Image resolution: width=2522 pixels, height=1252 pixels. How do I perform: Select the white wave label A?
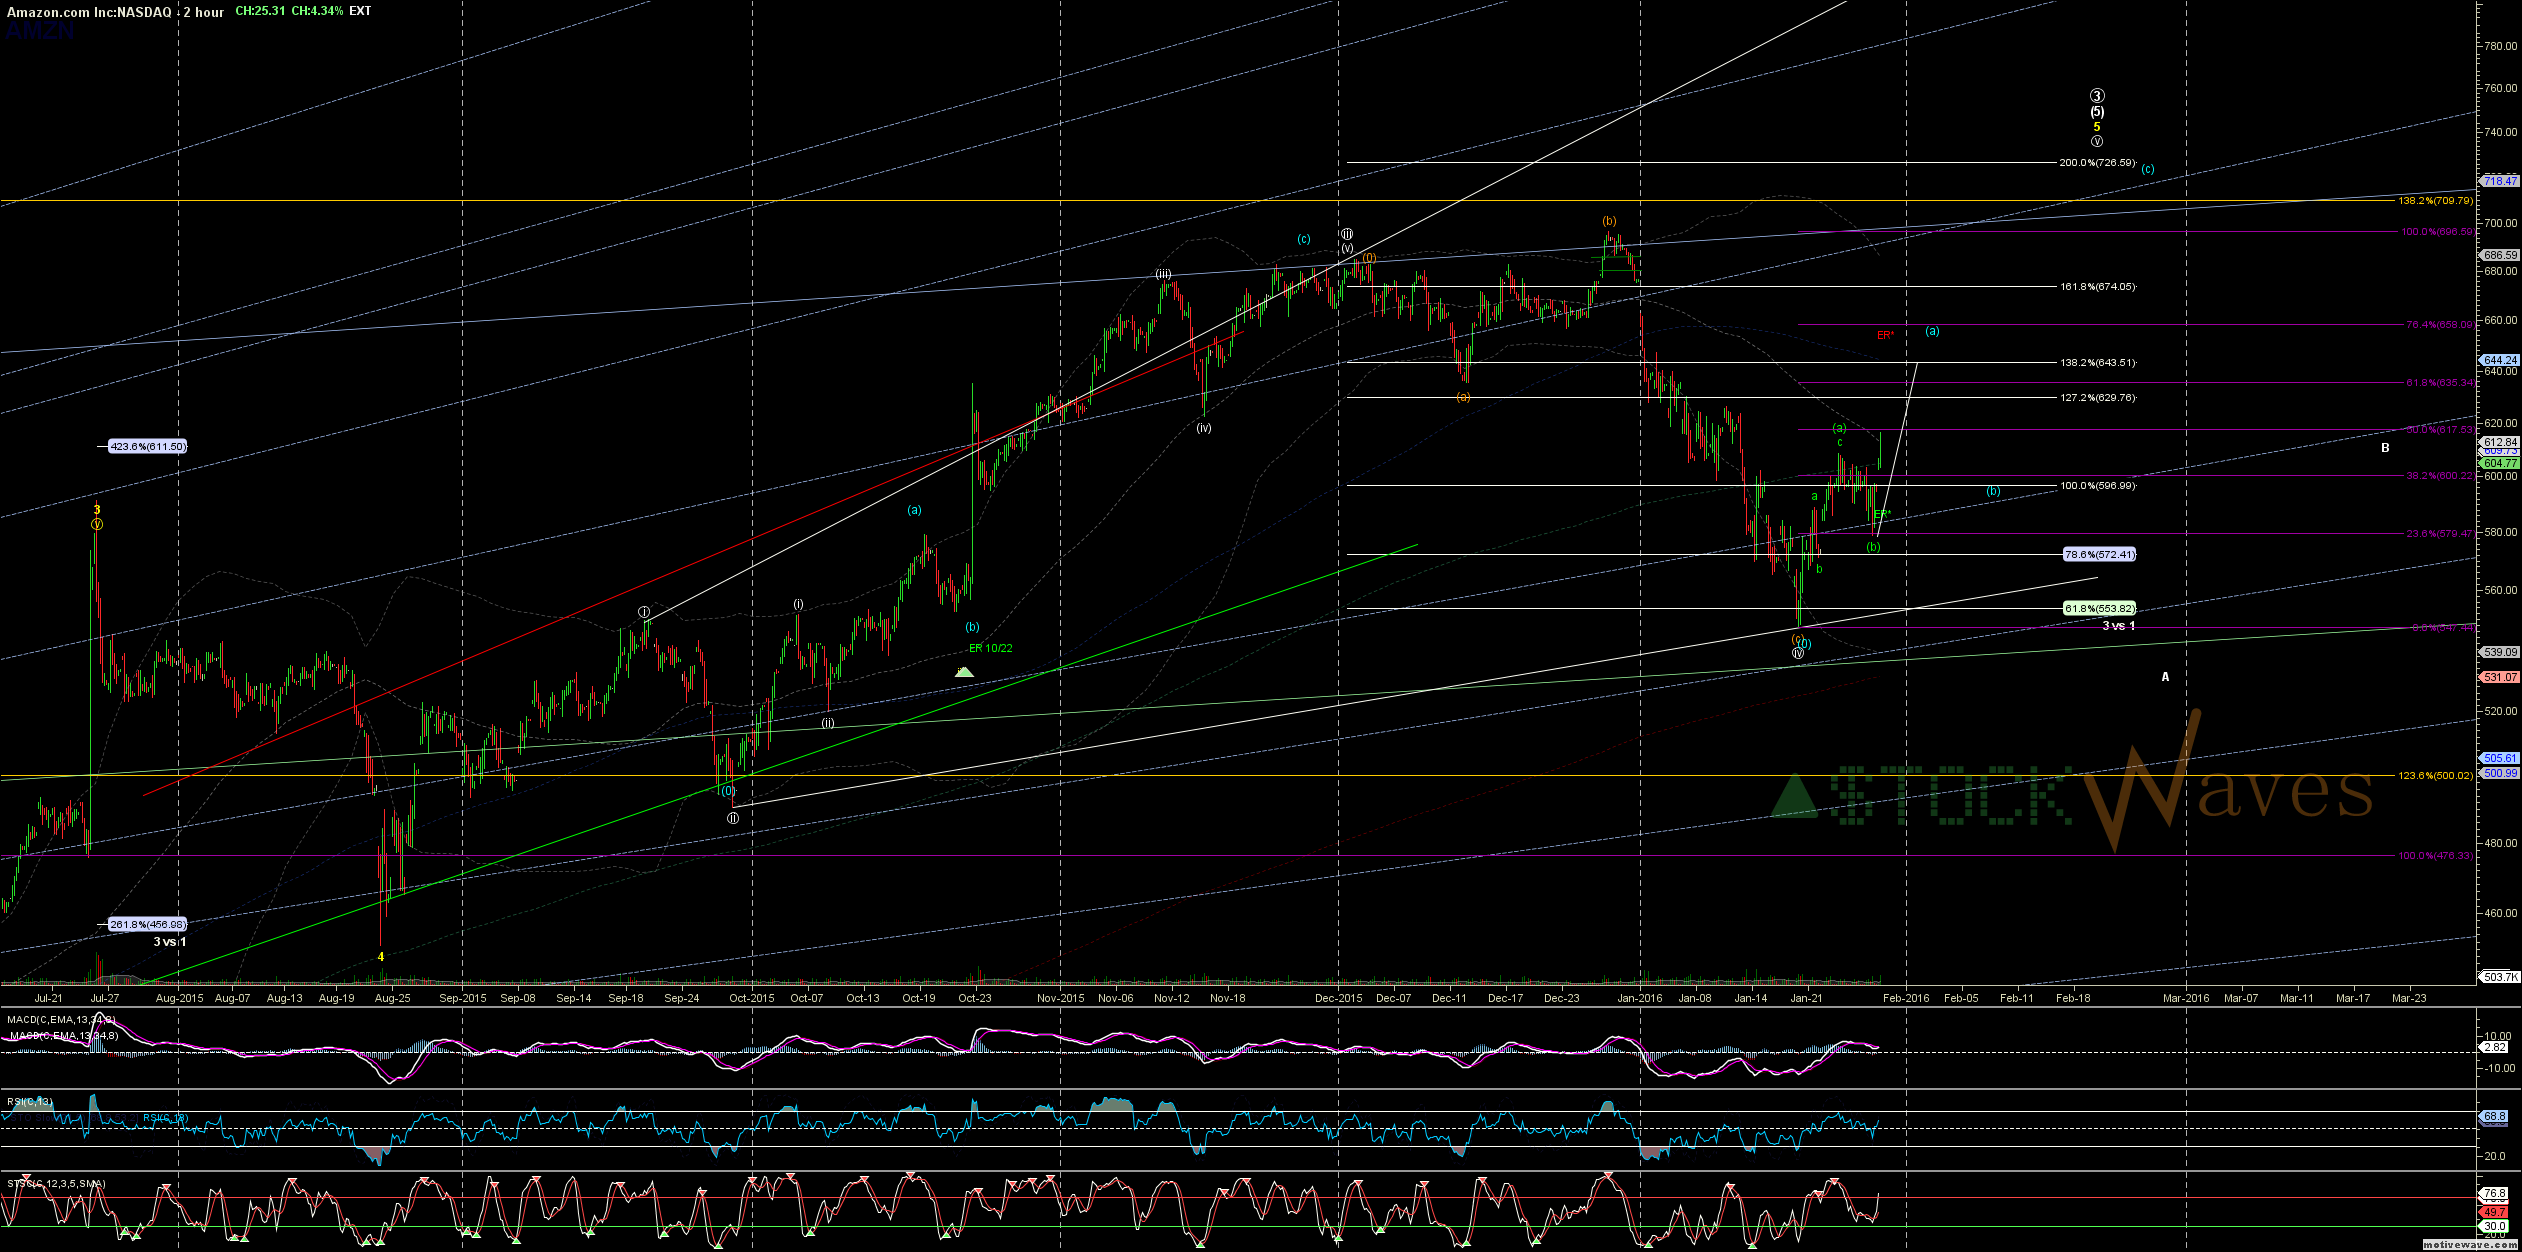pyautogui.click(x=2165, y=677)
